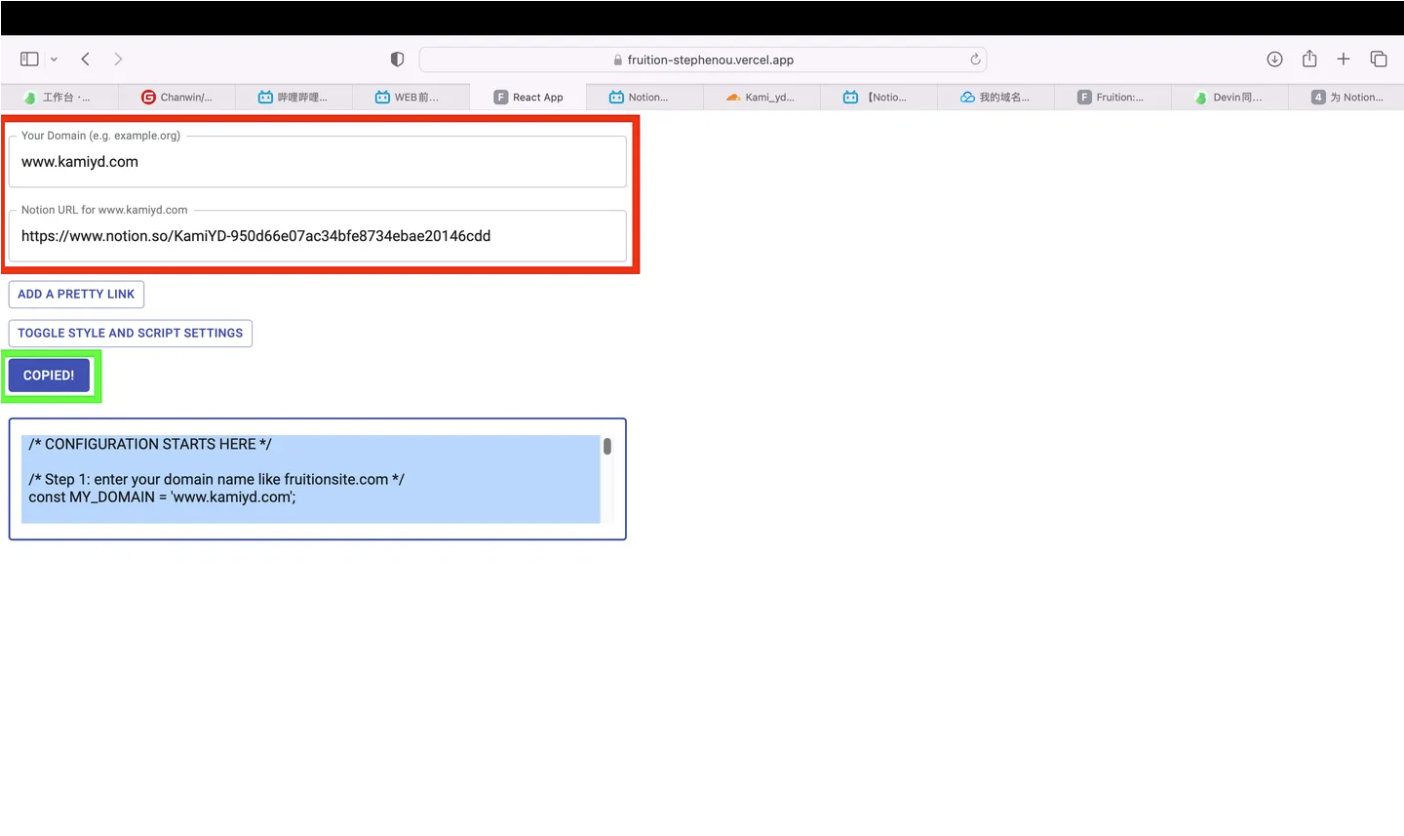Click the address bar showing fruition-stephenou.vercel.app
The height and width of the screenshot is (836, 1404).
(x=702, y=60)
